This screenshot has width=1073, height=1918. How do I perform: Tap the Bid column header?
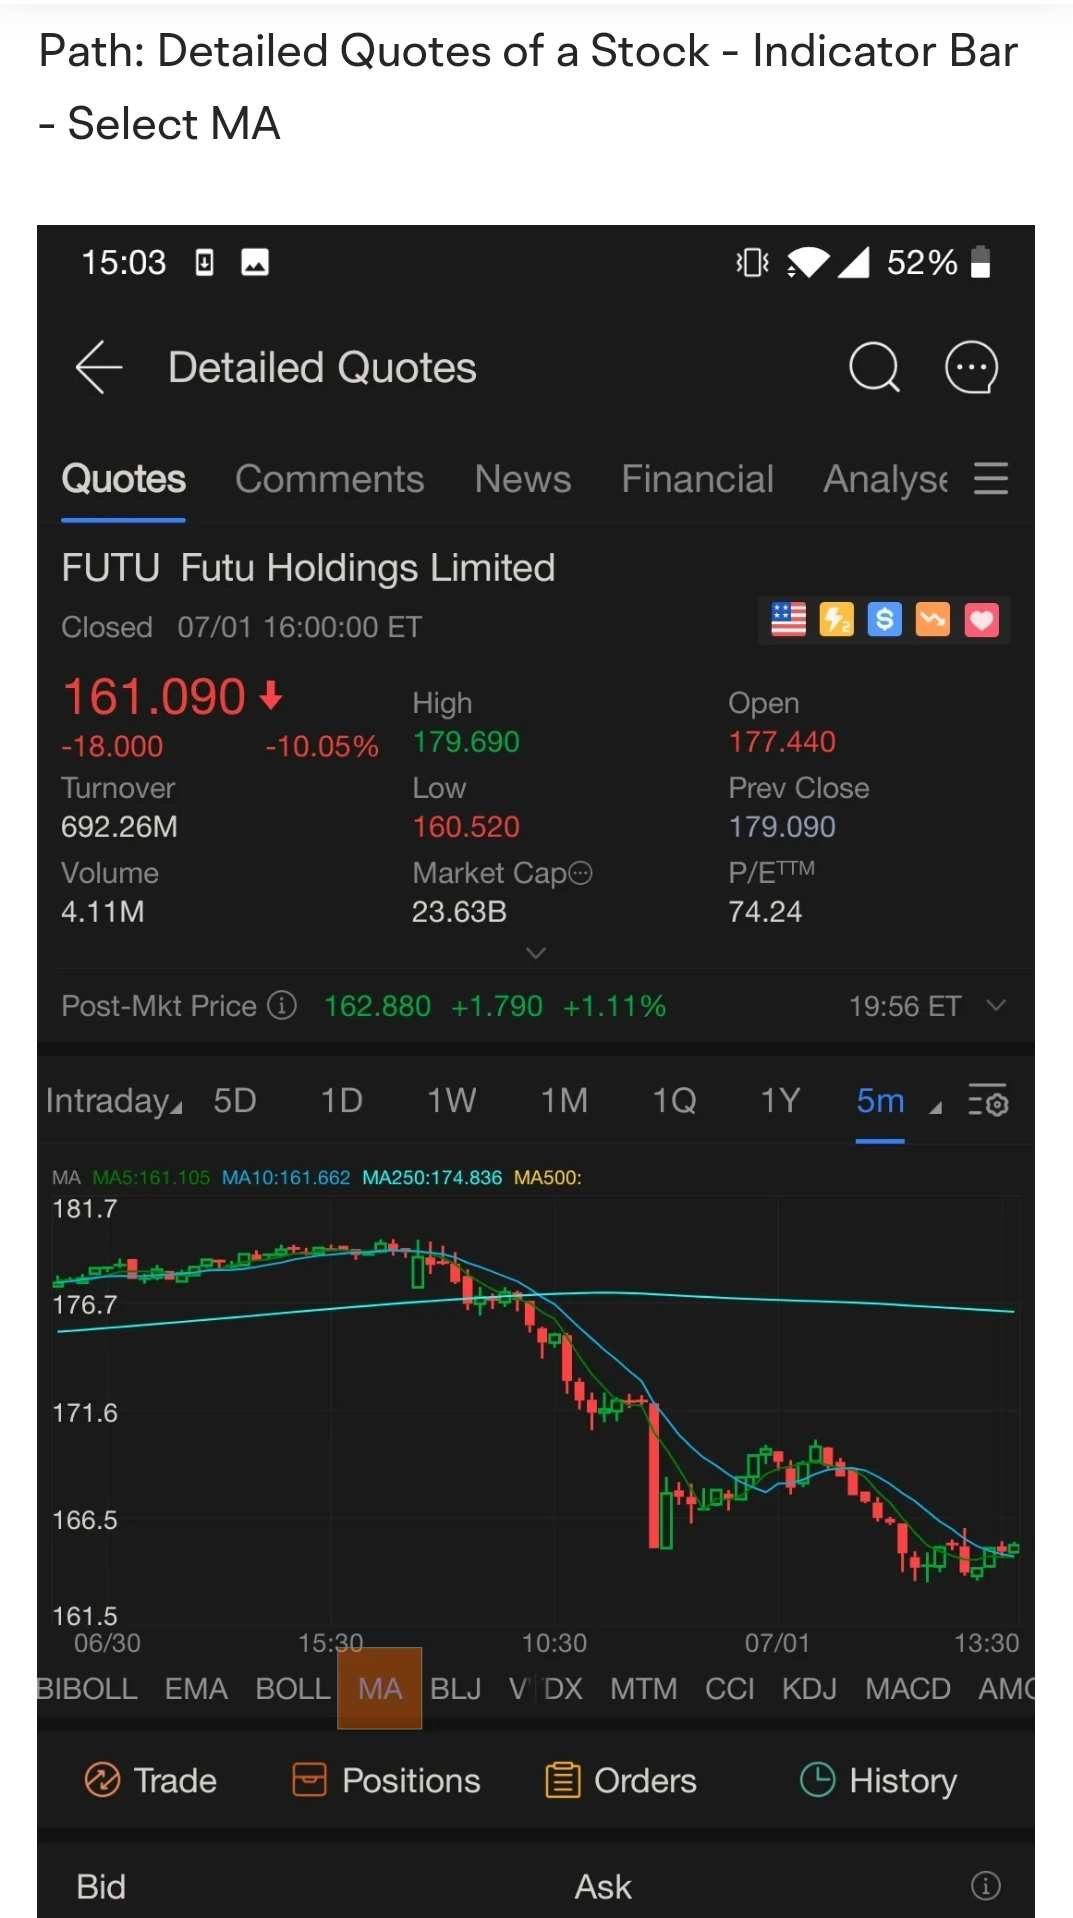pyautogui.click(x=101, y=1886)
